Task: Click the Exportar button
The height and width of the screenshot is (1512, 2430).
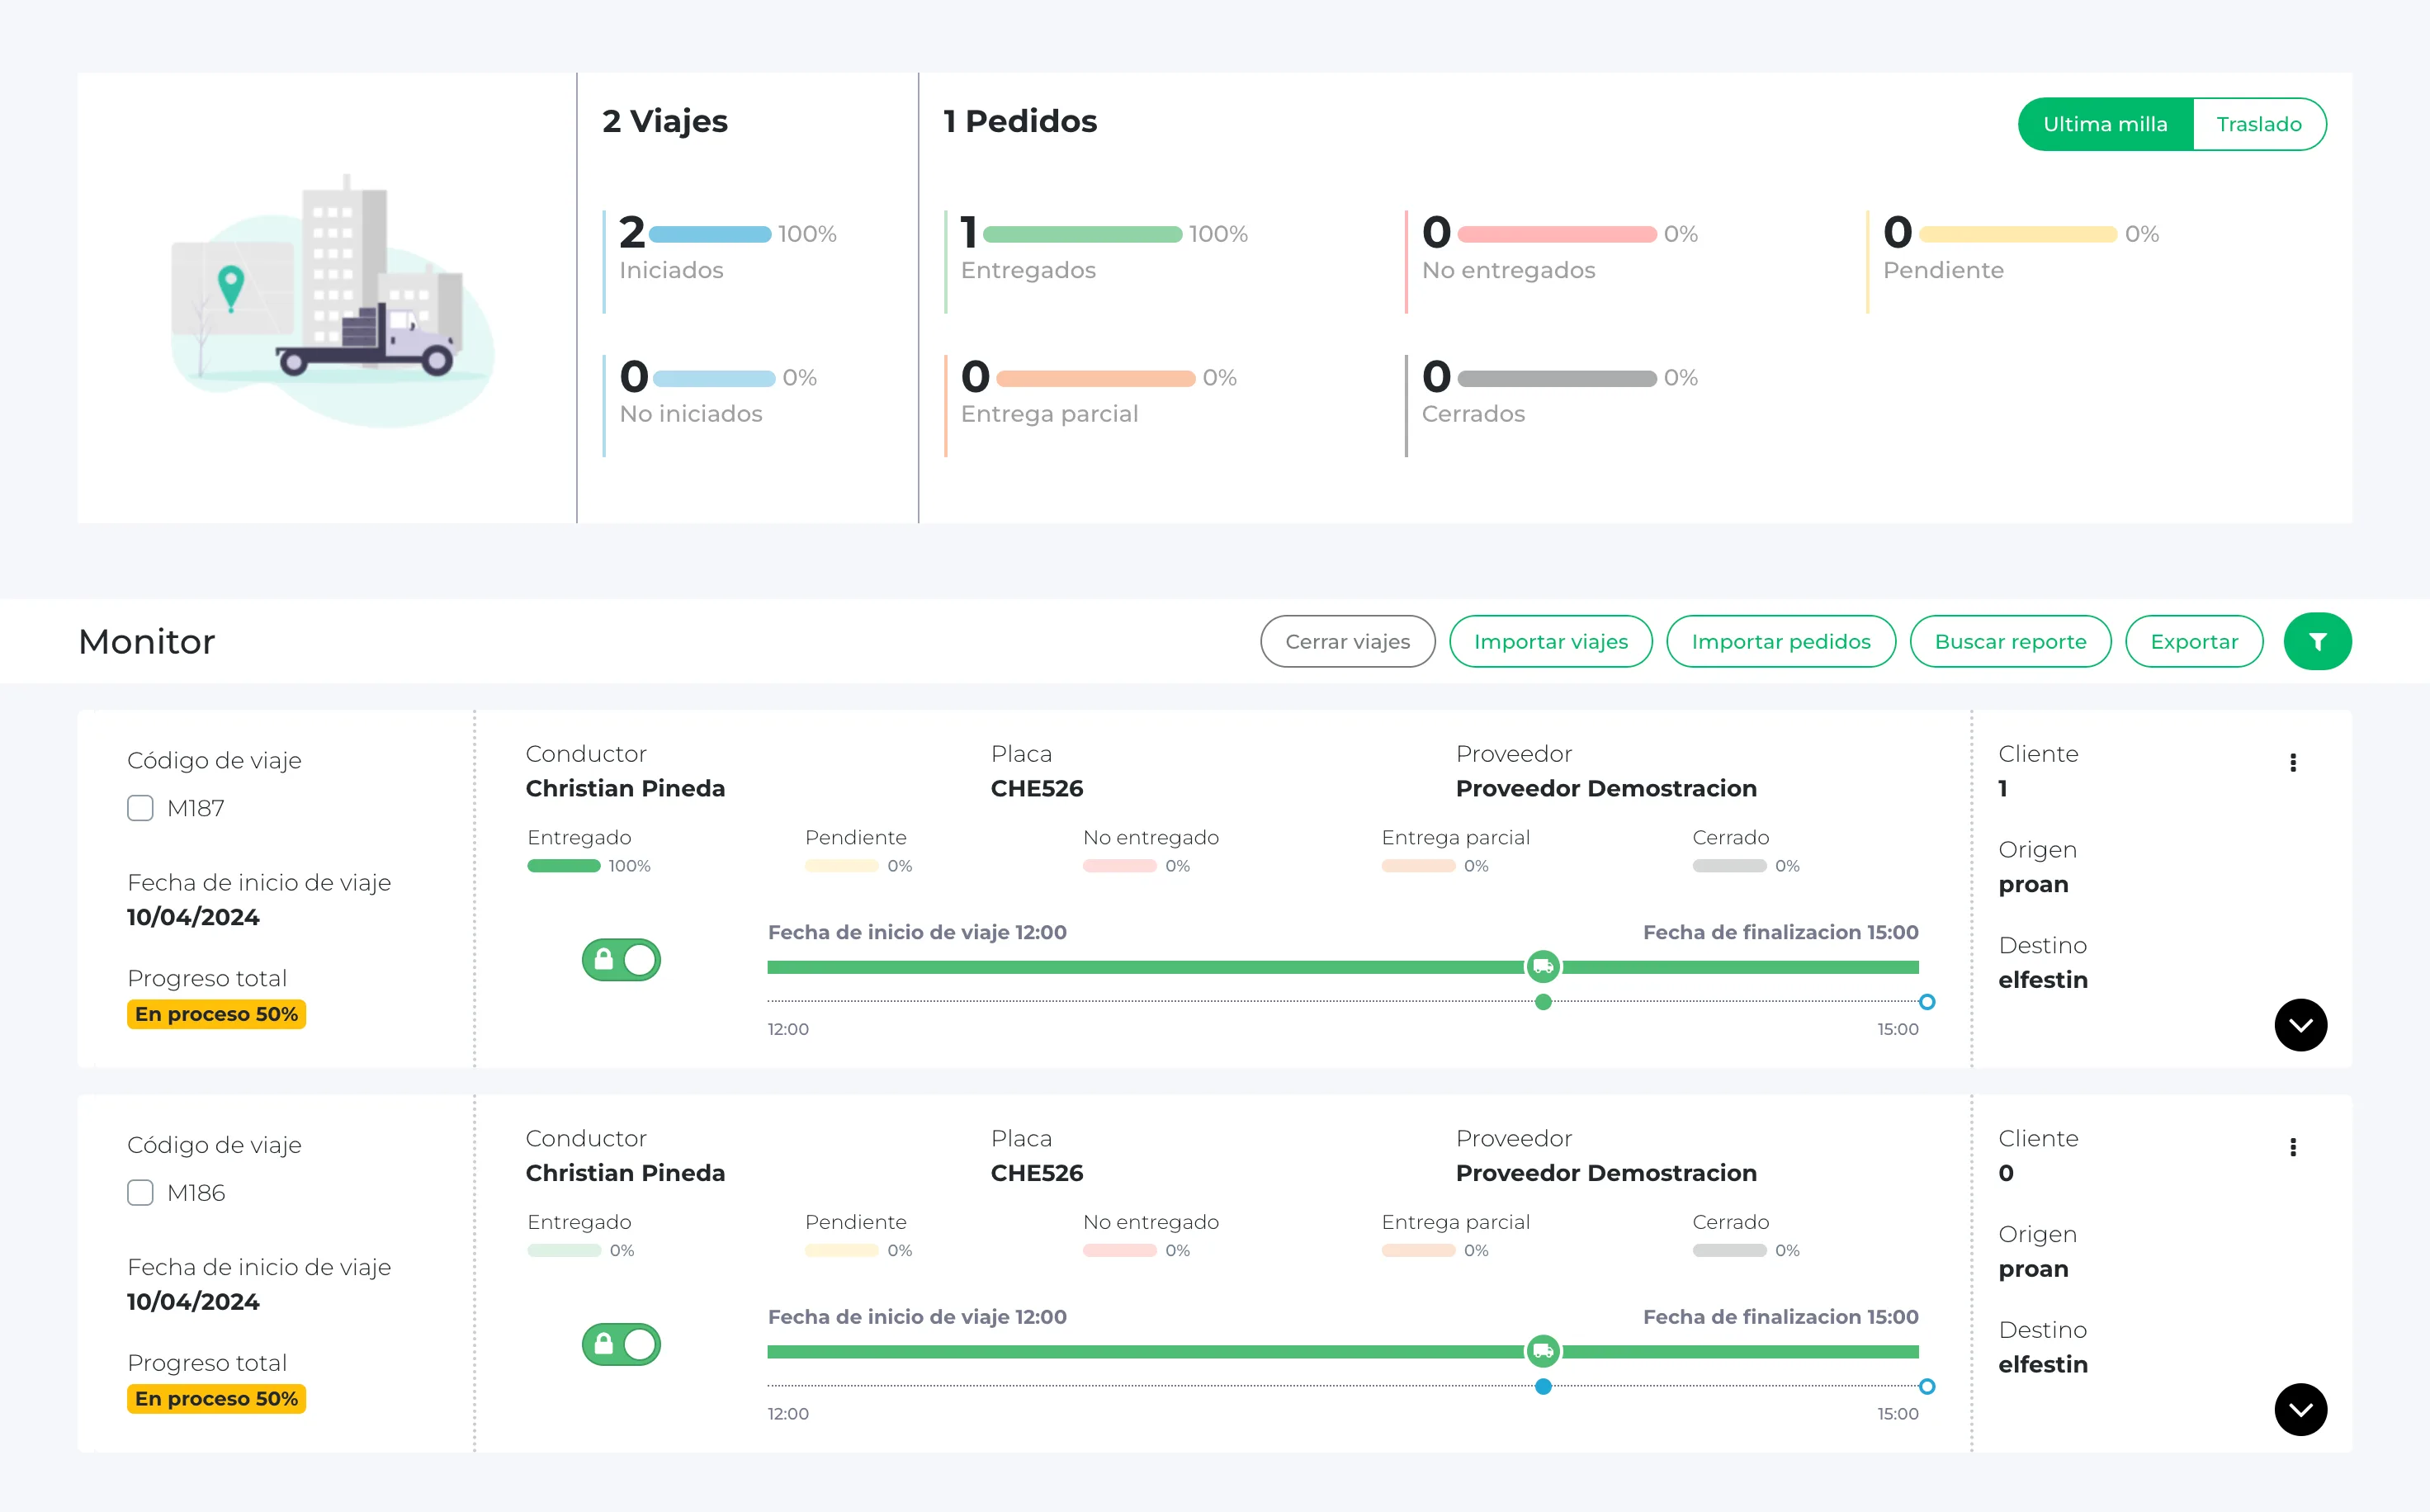Action: pyautogui.click(x=2193, y=641)
